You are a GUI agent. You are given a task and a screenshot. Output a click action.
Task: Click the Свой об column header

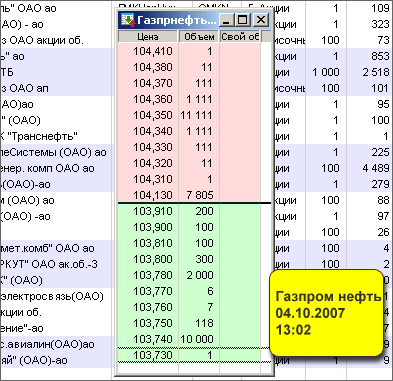coord(240,36)
